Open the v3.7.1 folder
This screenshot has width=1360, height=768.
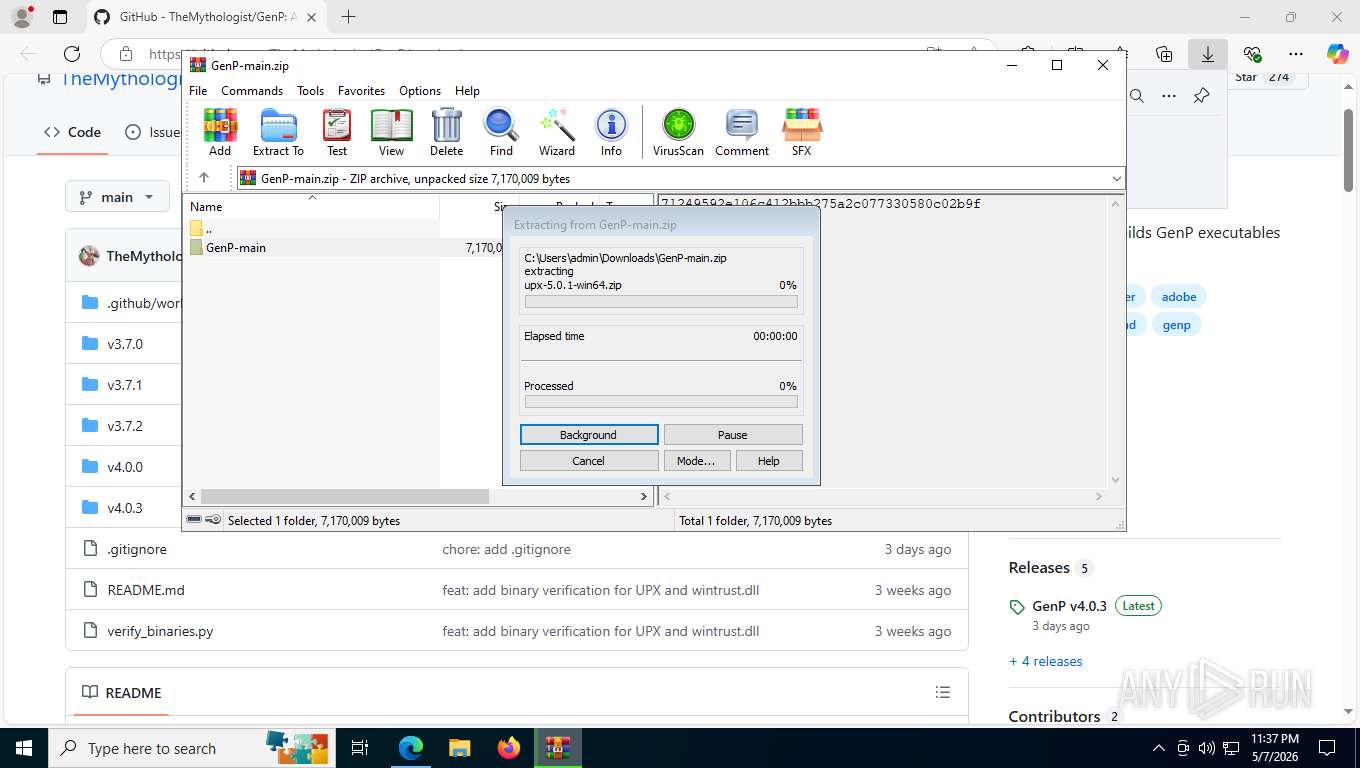tap(125, 385)
